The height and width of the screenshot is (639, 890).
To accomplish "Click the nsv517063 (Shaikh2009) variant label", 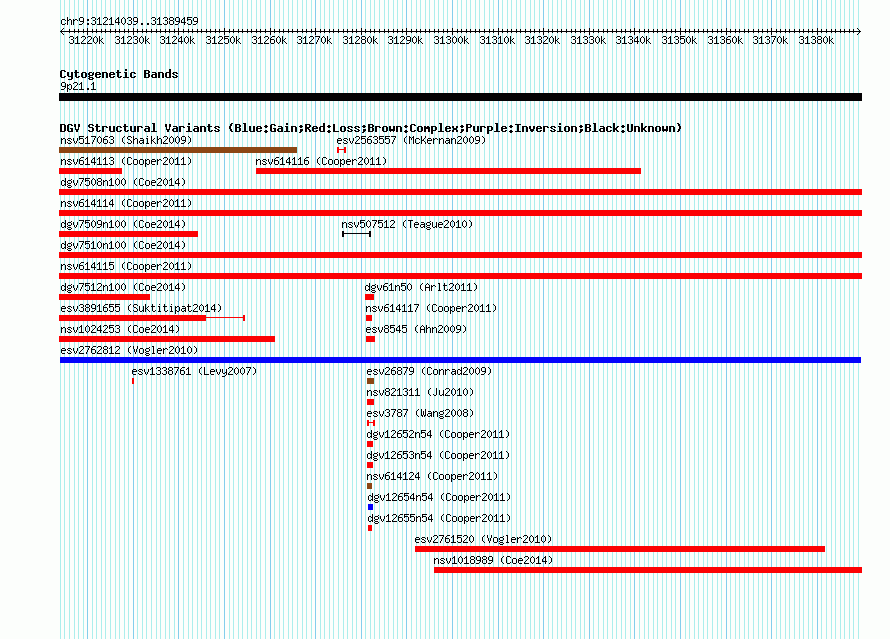I will [126, 140].
